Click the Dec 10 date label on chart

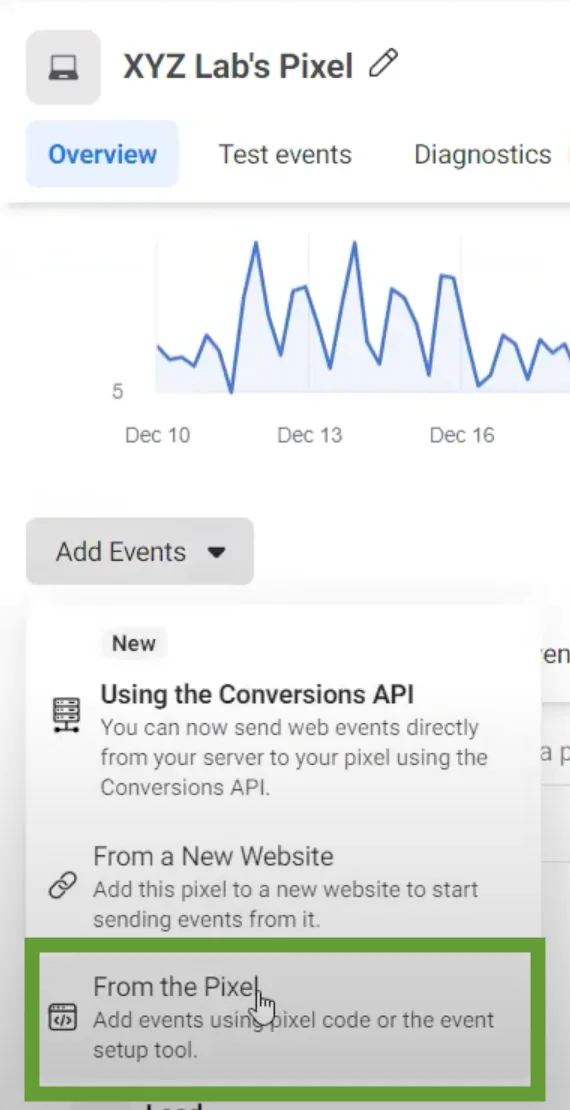157,435
